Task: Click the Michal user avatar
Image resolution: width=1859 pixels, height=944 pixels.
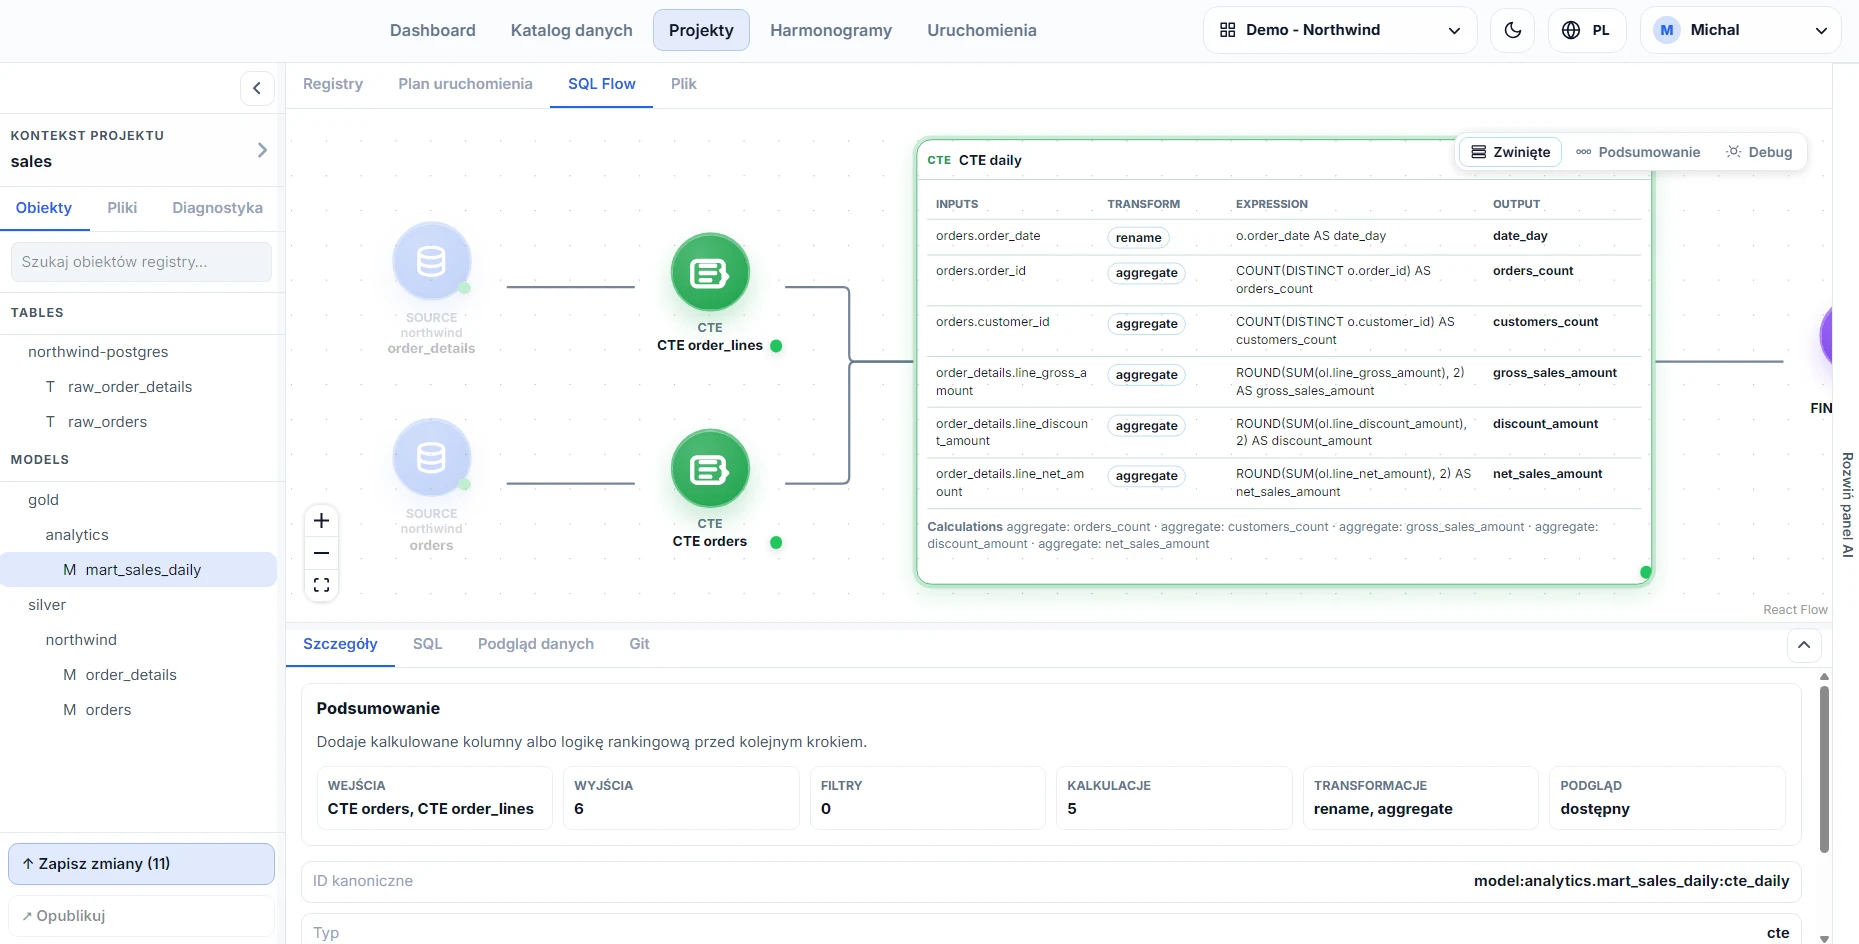Action: pyautogui.click(x=1666, y=30)
